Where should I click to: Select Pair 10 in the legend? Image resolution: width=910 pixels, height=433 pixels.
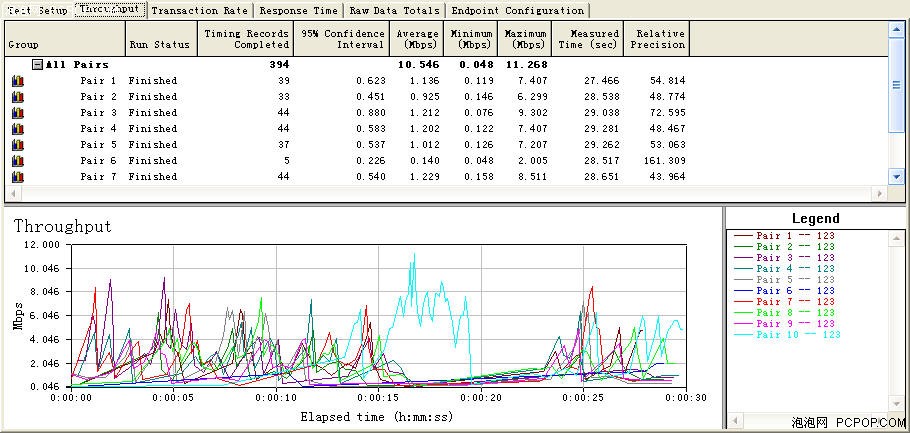787,335
